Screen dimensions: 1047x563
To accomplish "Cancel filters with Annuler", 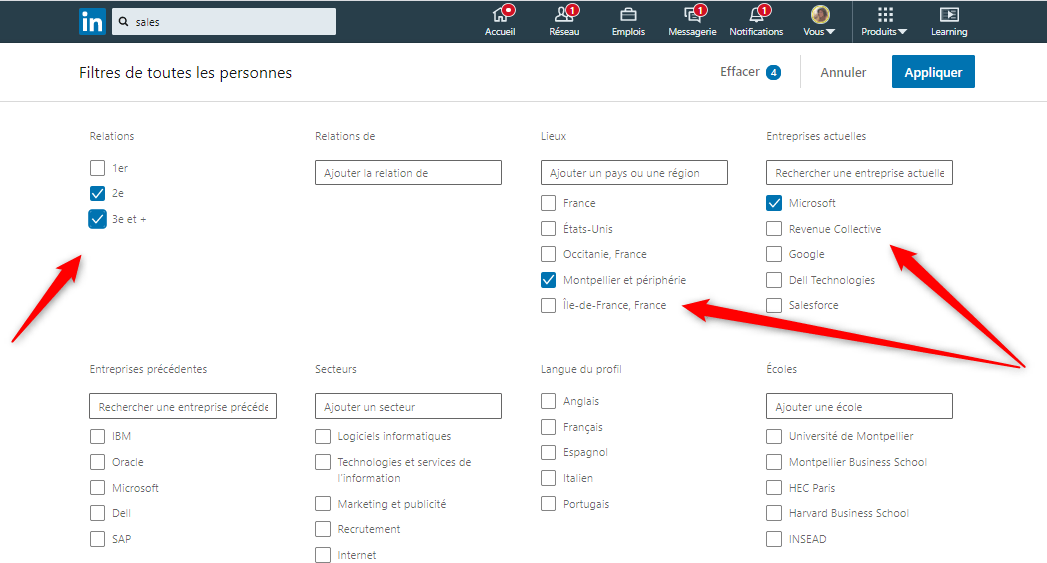I will click(843, 72).
